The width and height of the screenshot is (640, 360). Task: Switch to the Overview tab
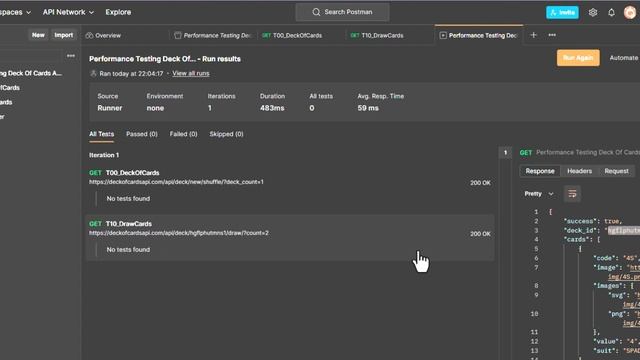tap(103, 36)
